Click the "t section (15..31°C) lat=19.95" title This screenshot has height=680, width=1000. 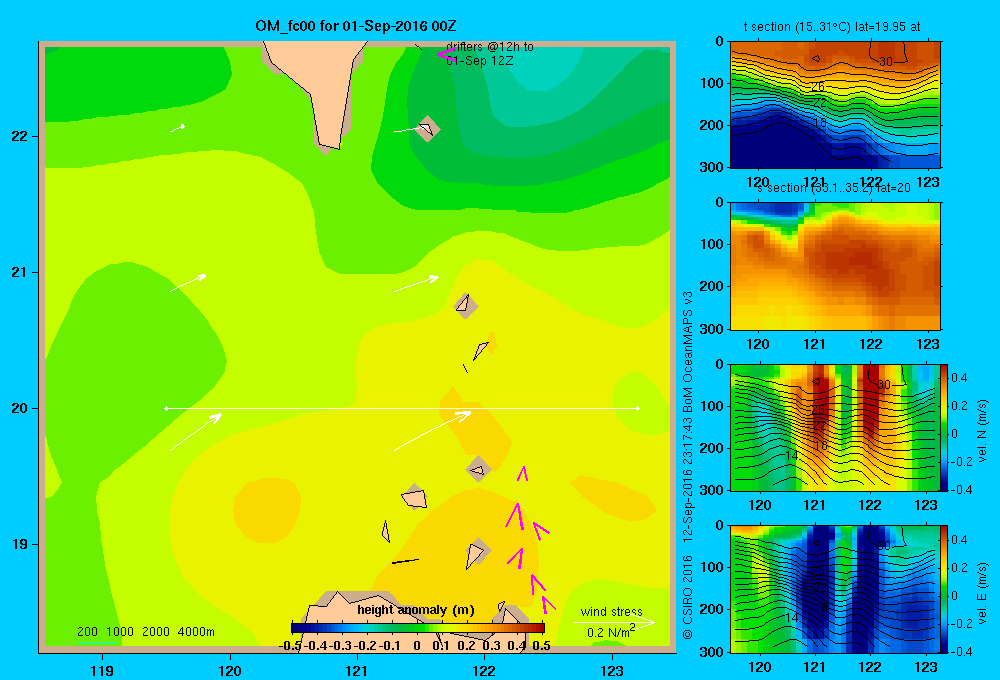point(832,27)
